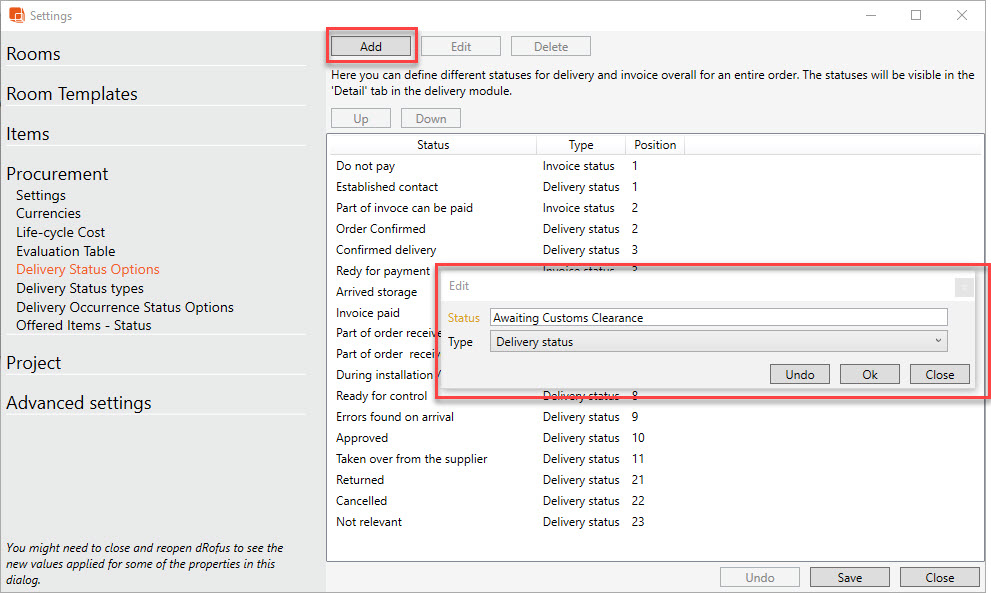Close the Edit dialog with Close button

(x=939, y=374)
